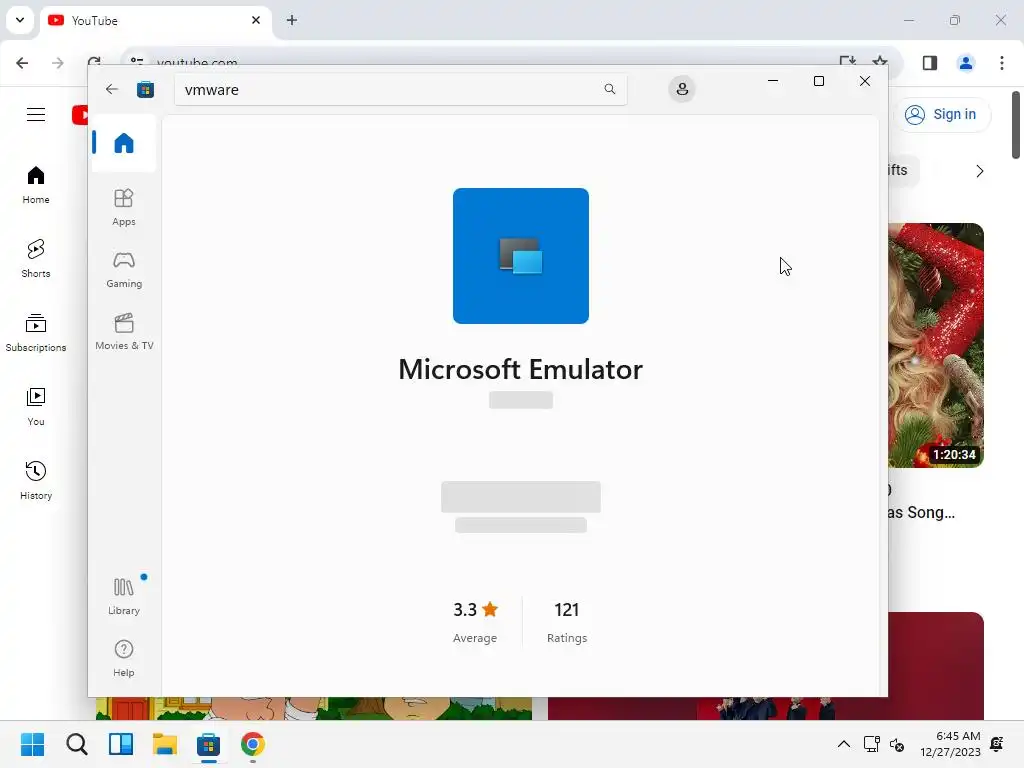
Task: Click the muted volume tray icon
Action: click(x=897, y=744)
